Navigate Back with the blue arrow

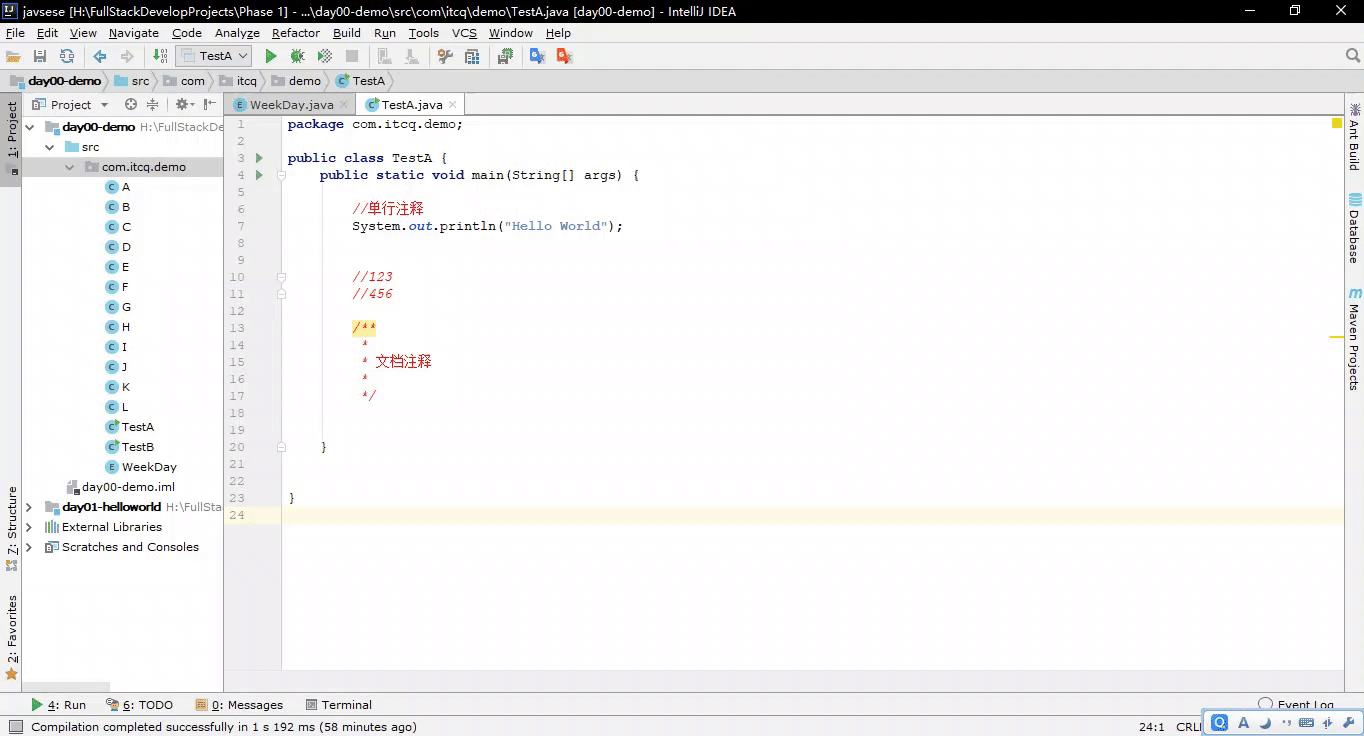(x=100, y=57)
